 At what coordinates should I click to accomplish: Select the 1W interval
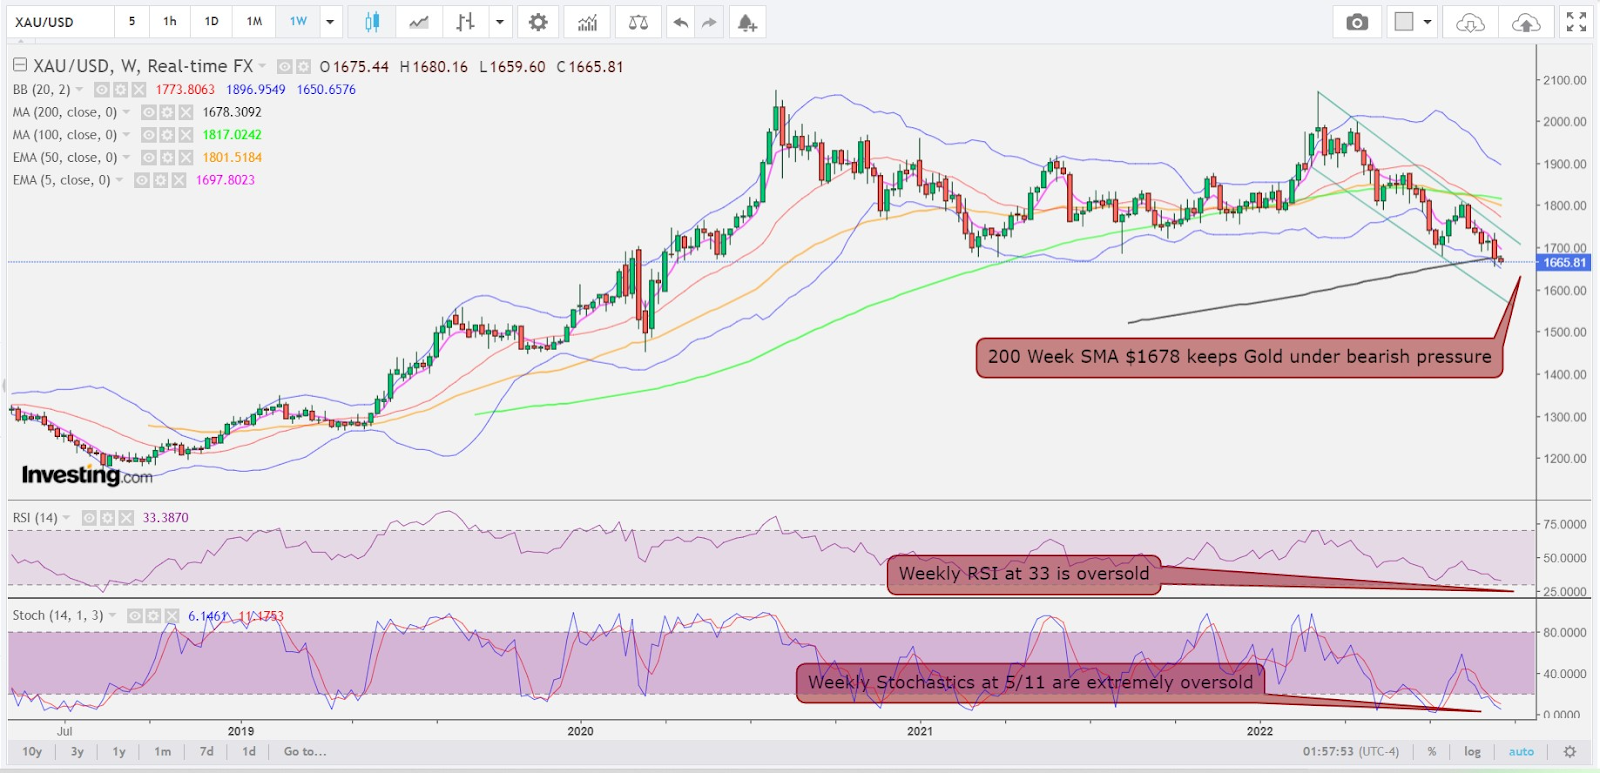298,21
